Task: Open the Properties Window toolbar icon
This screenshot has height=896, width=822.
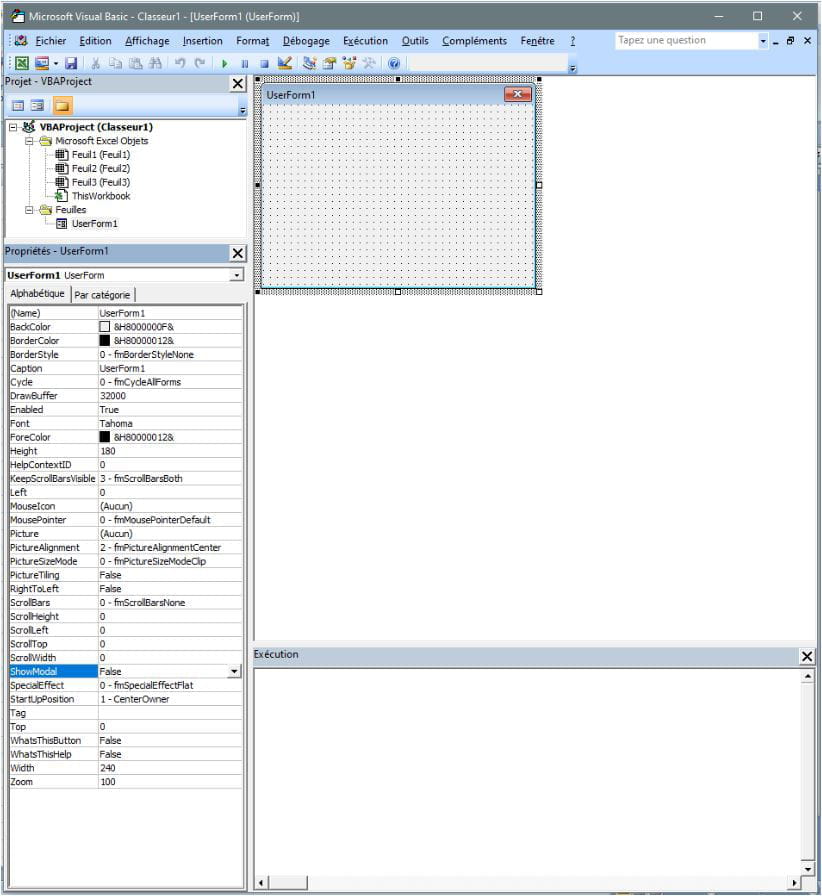Action: point(329,63)
